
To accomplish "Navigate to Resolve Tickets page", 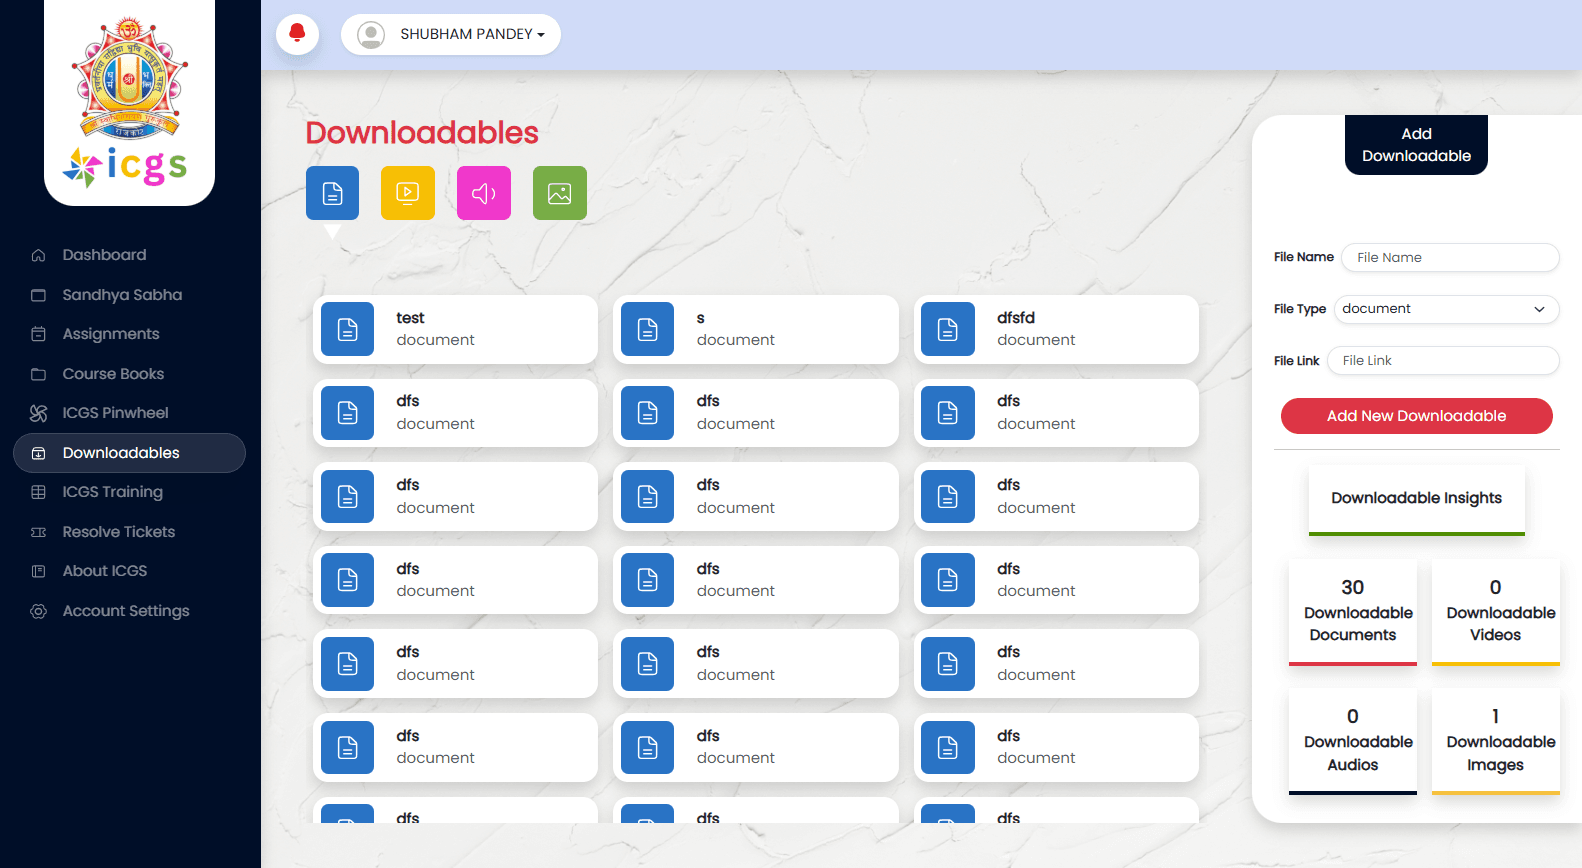I will (118, 532).
